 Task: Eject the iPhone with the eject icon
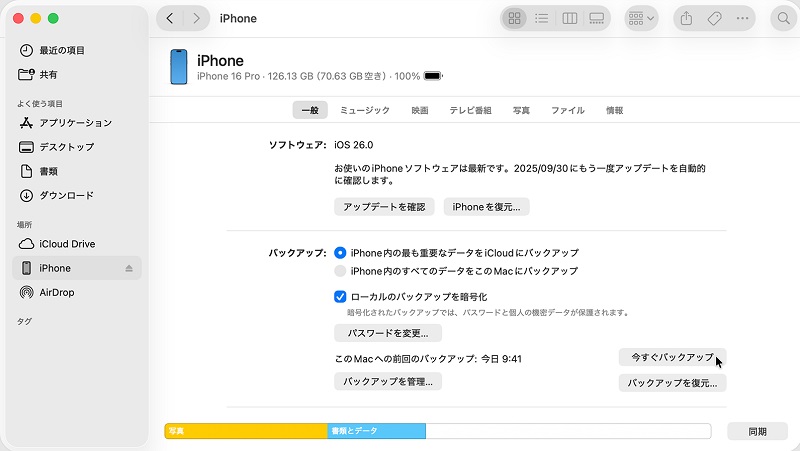tap(129, 268)
